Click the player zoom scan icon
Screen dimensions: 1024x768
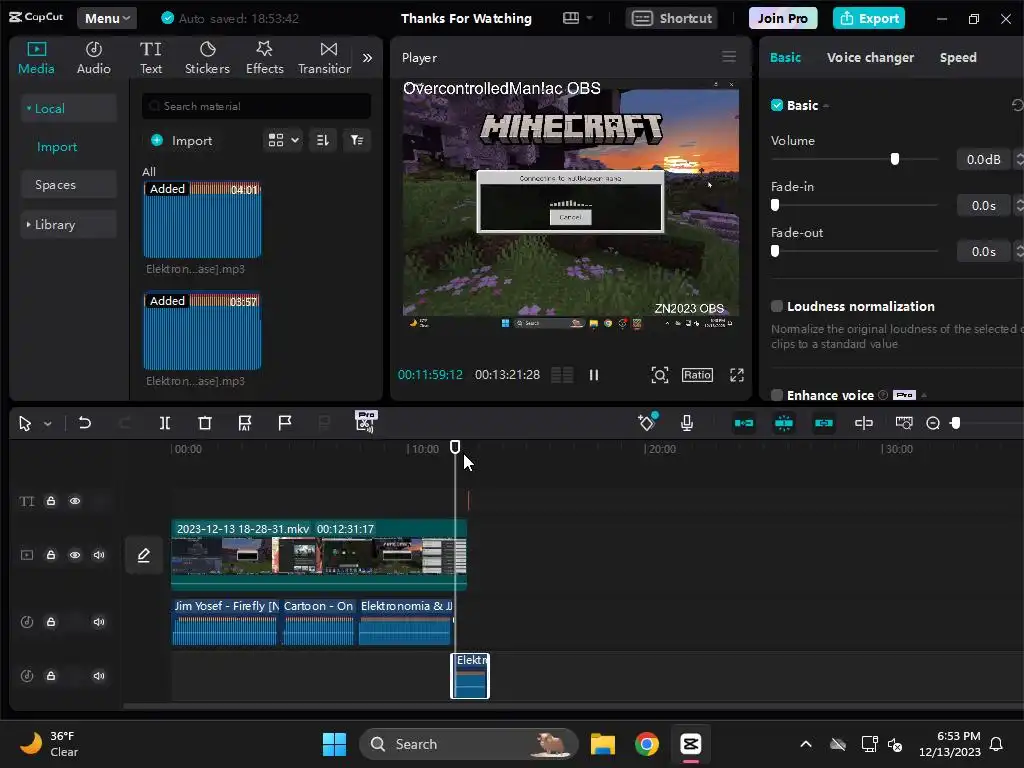(660, 375)
